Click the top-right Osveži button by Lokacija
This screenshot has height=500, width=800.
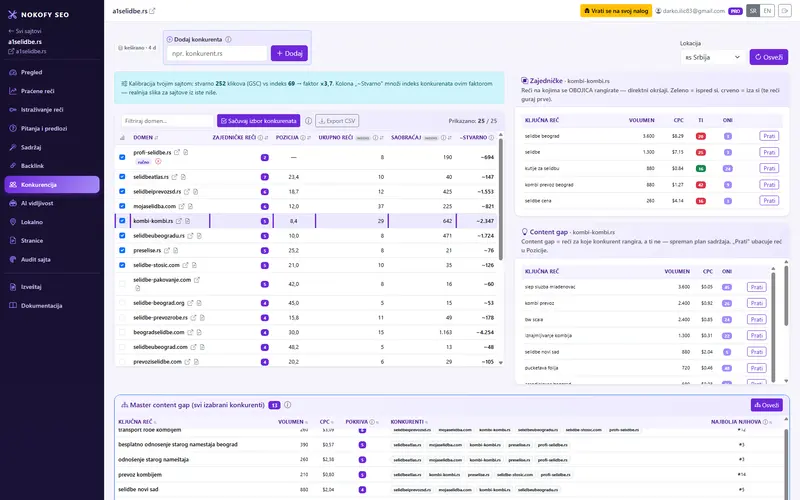[768, 57]
